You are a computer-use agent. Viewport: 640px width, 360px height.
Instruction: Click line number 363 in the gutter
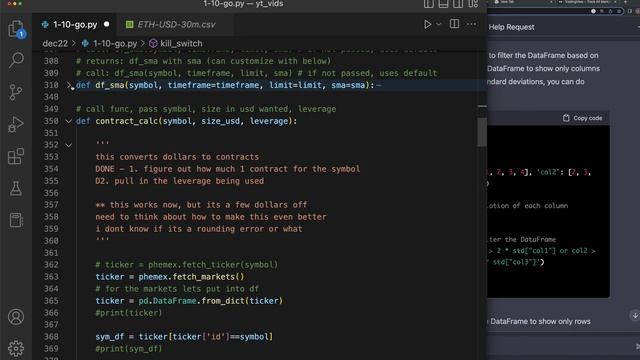[51, 277]
